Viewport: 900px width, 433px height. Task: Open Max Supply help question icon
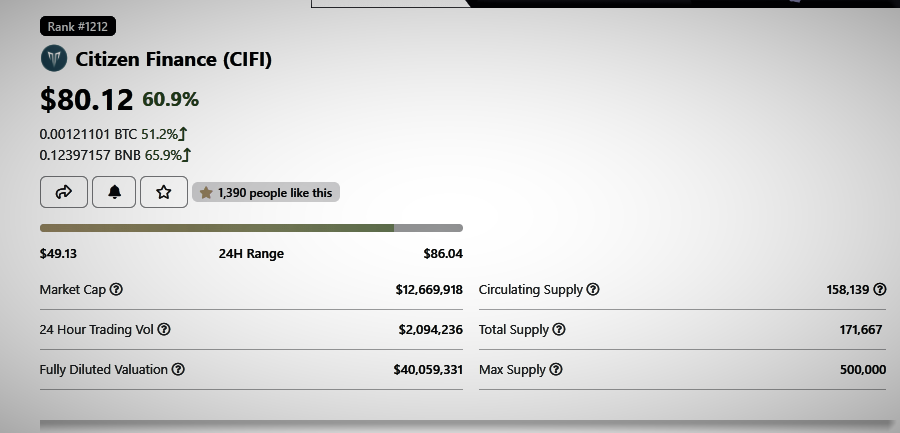556,369
